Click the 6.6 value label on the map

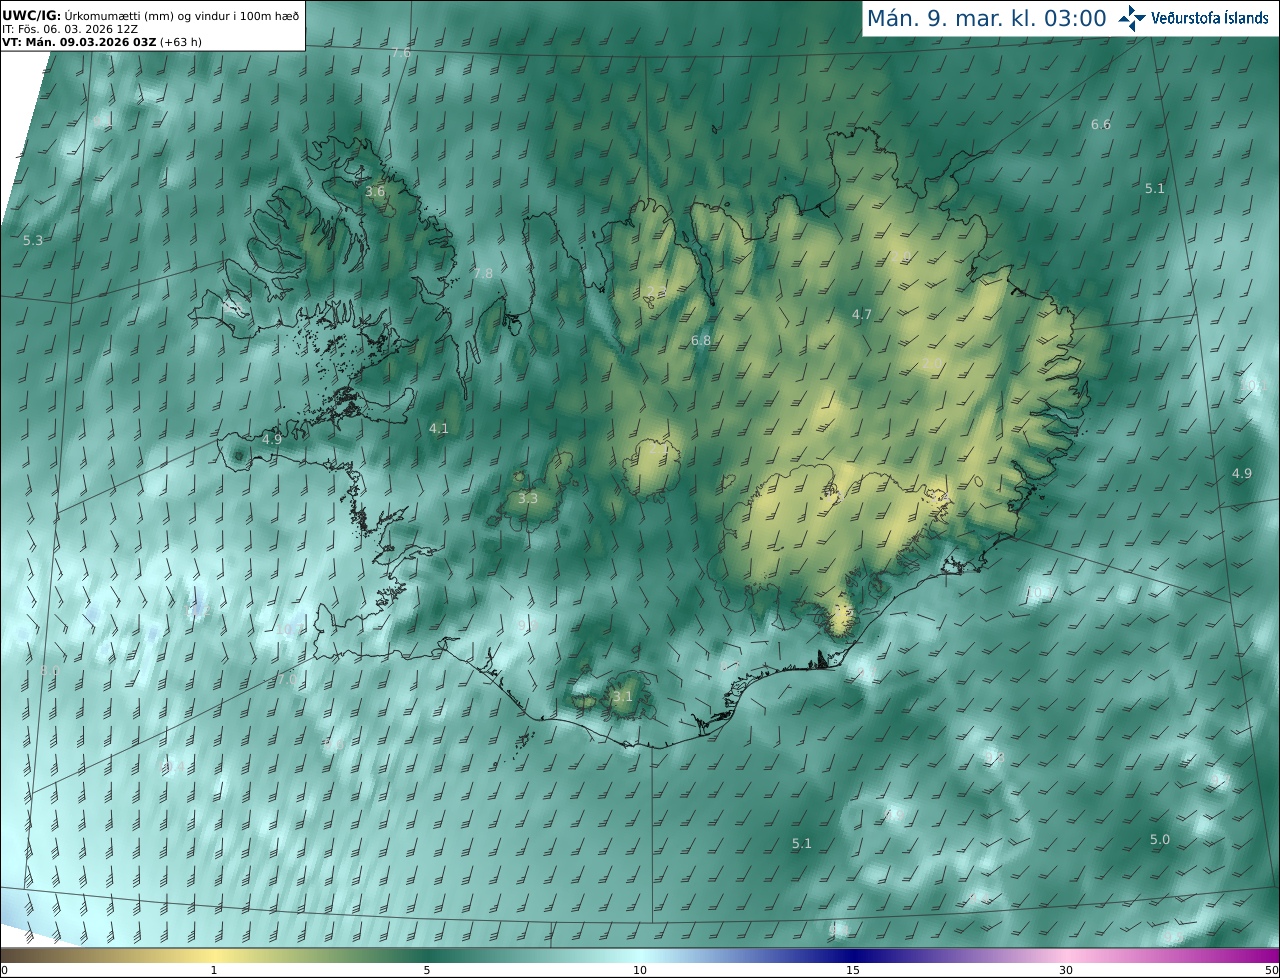pyautogui.click(x=1100, y=124)
